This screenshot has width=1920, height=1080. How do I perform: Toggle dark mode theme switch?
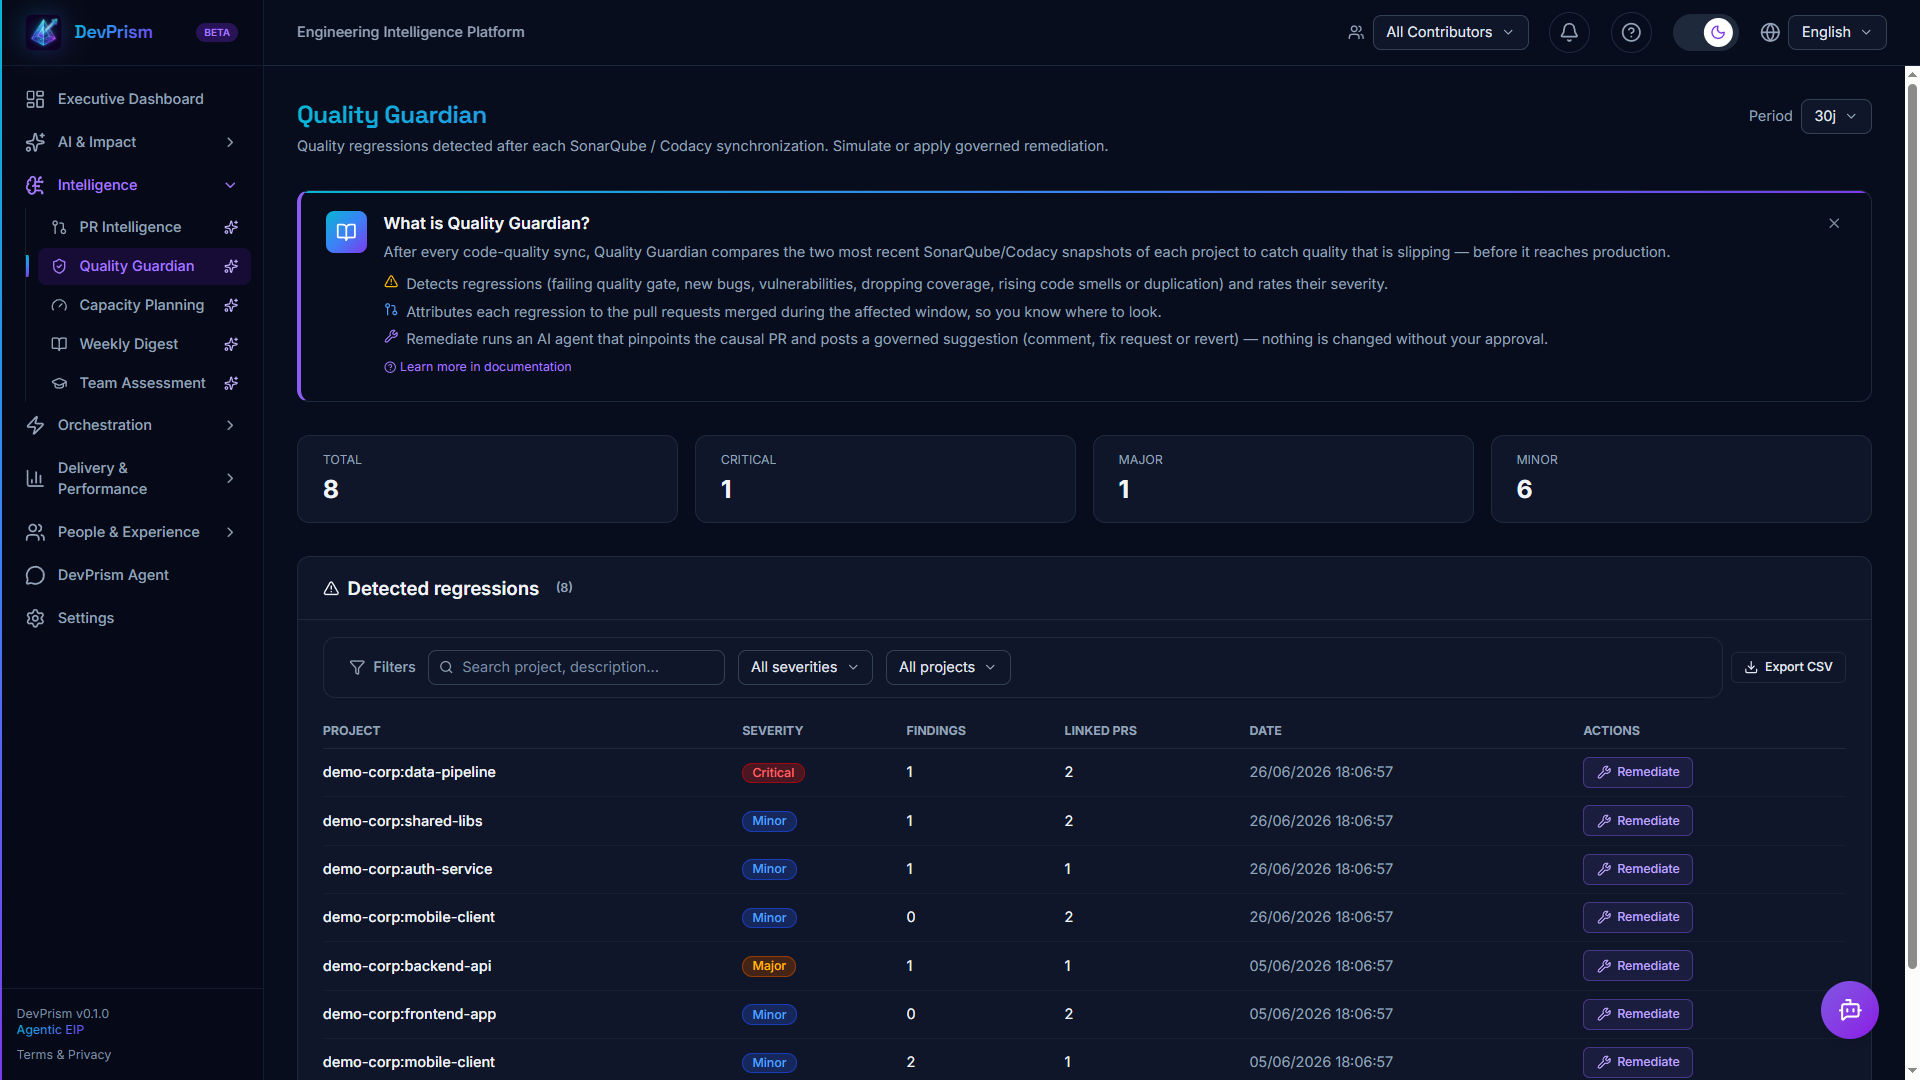coord(1705,32)
